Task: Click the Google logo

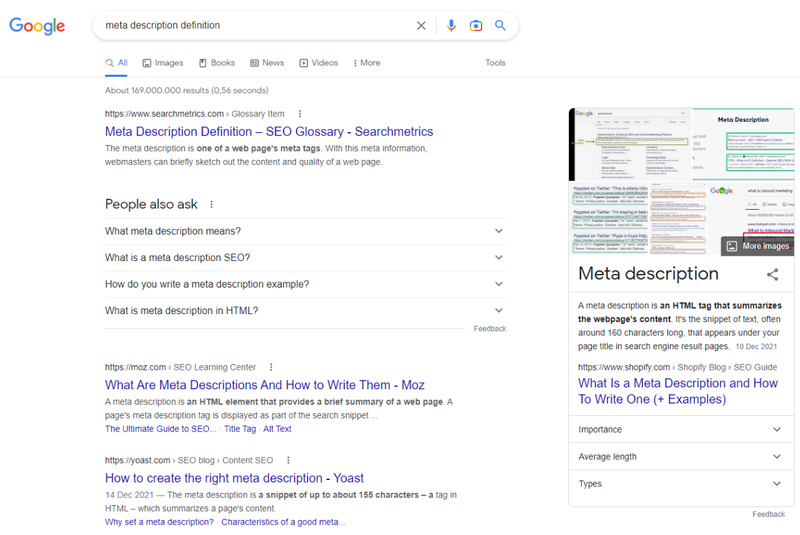Action: coord(37,26)
